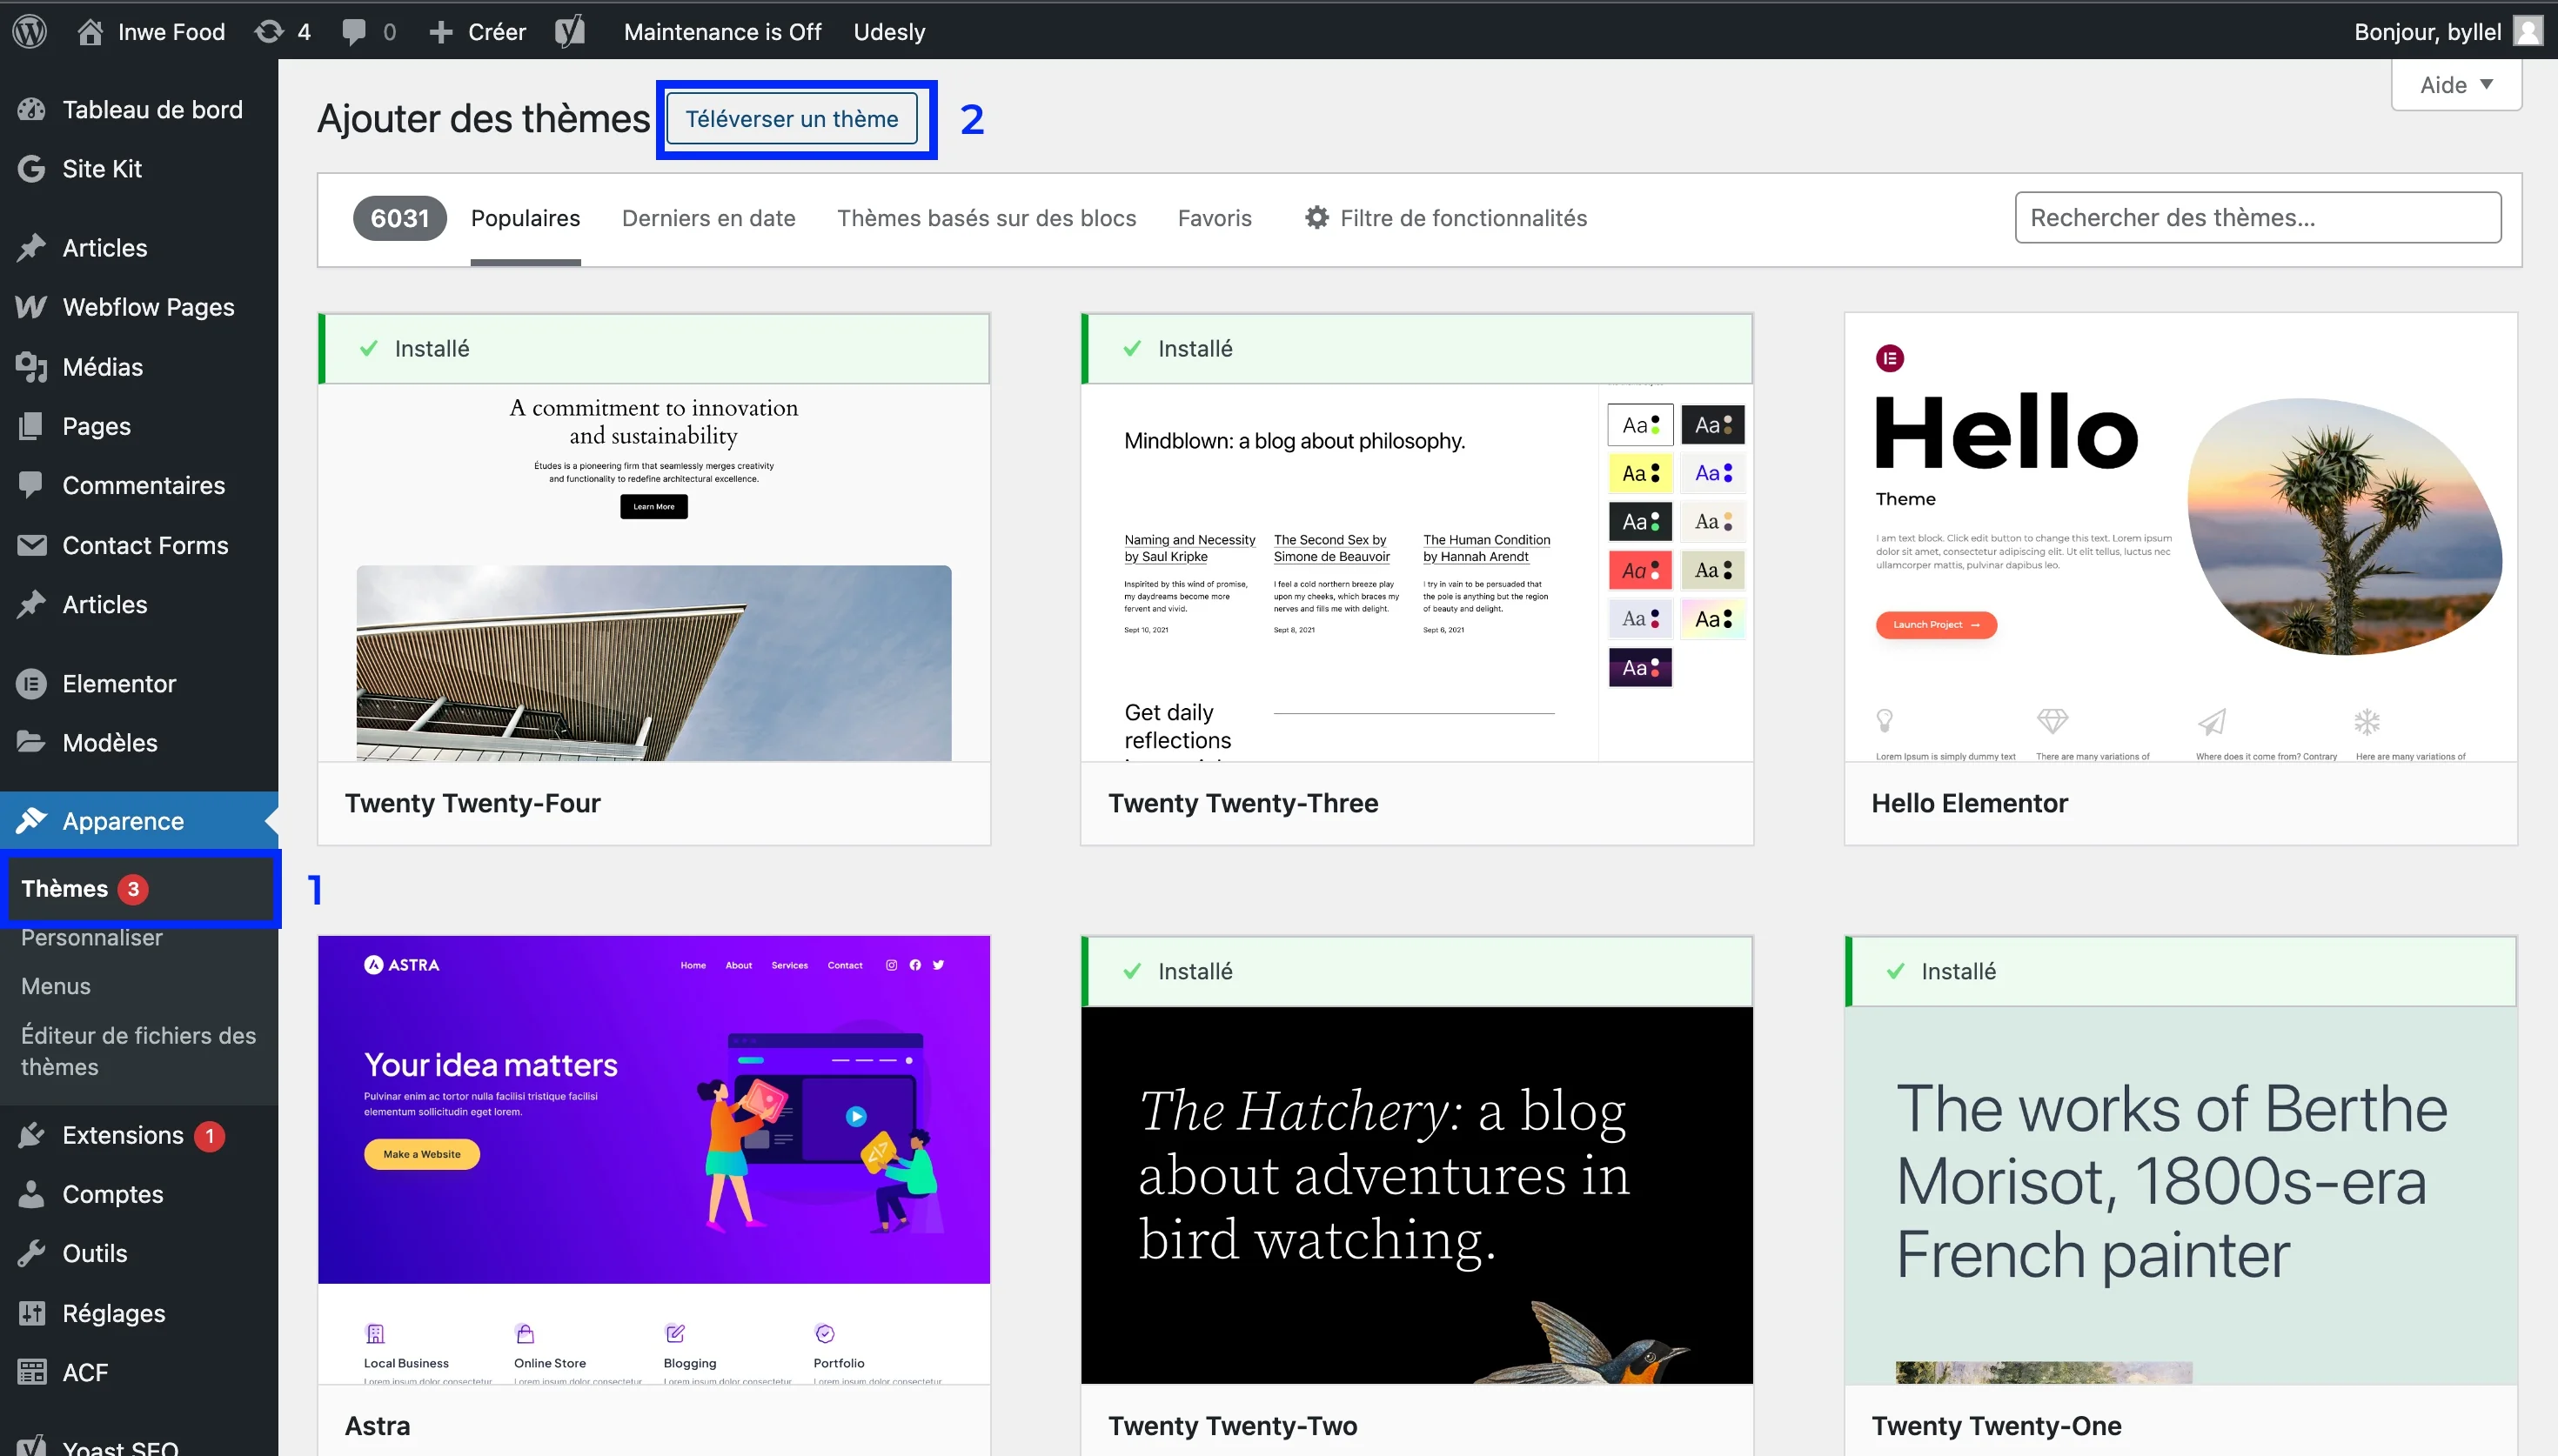Click the Contact Forms envelope icon
Screen dimensions: 2558x1456
click(x=31, y=545)
